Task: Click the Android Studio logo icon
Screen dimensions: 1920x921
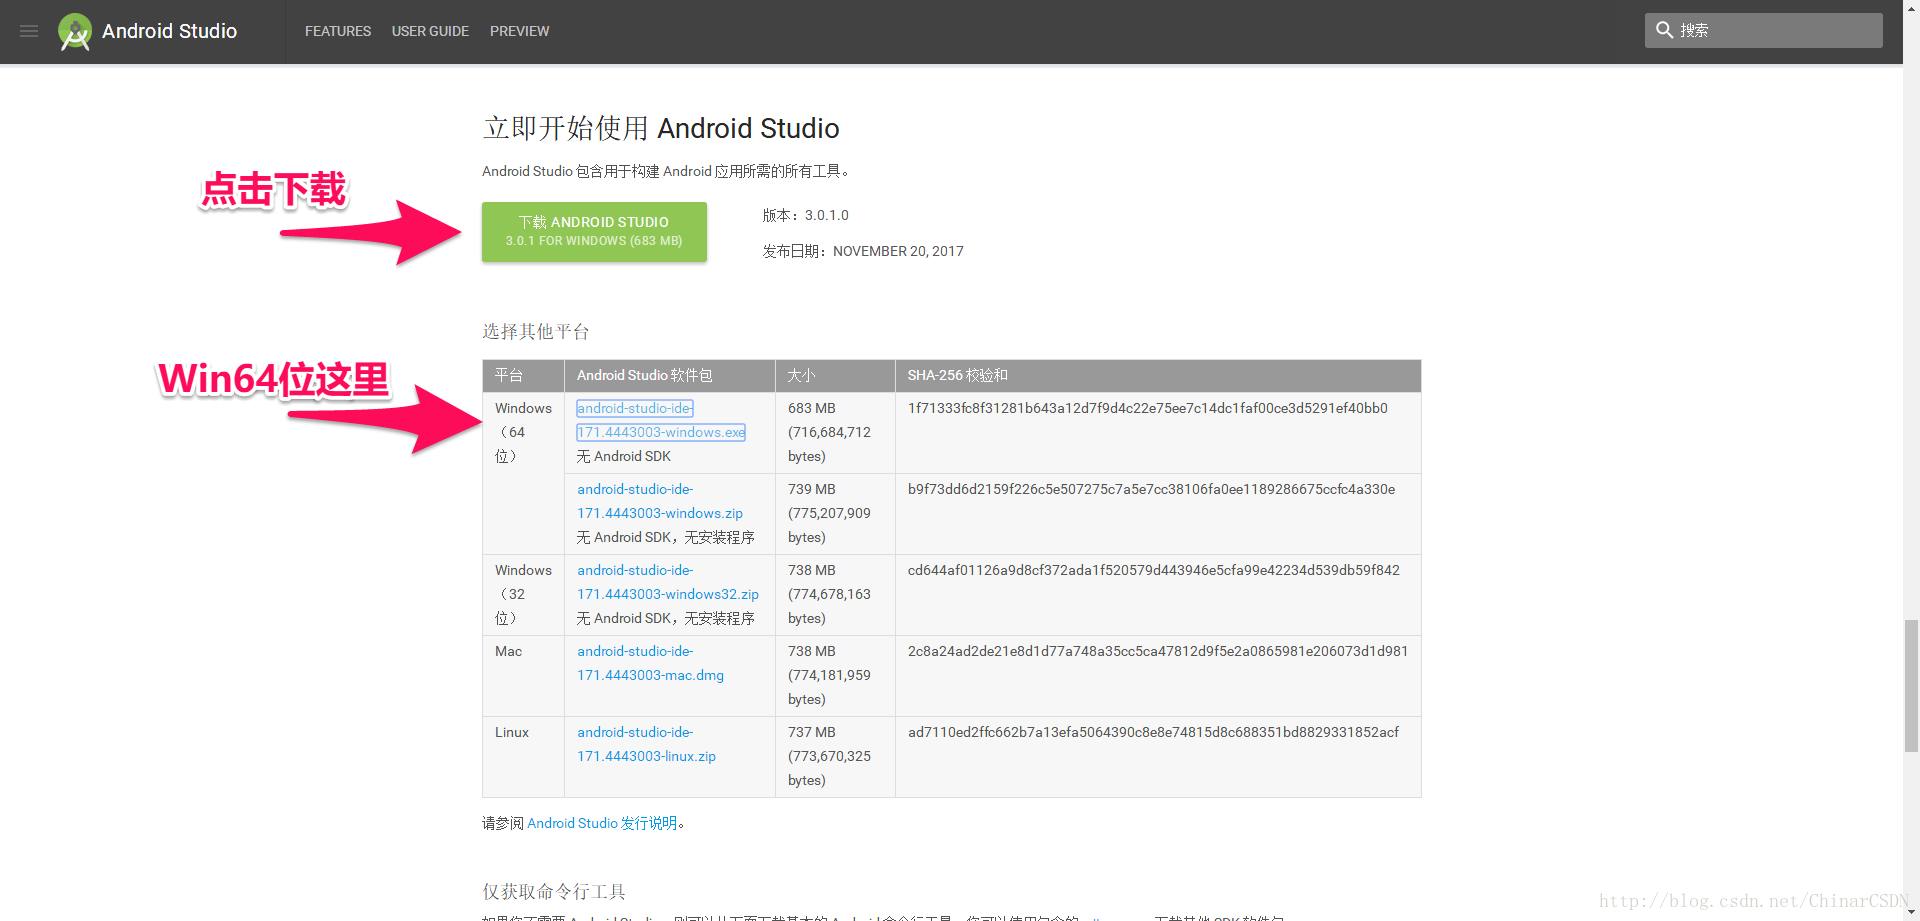Action: (x=75, y=32)
